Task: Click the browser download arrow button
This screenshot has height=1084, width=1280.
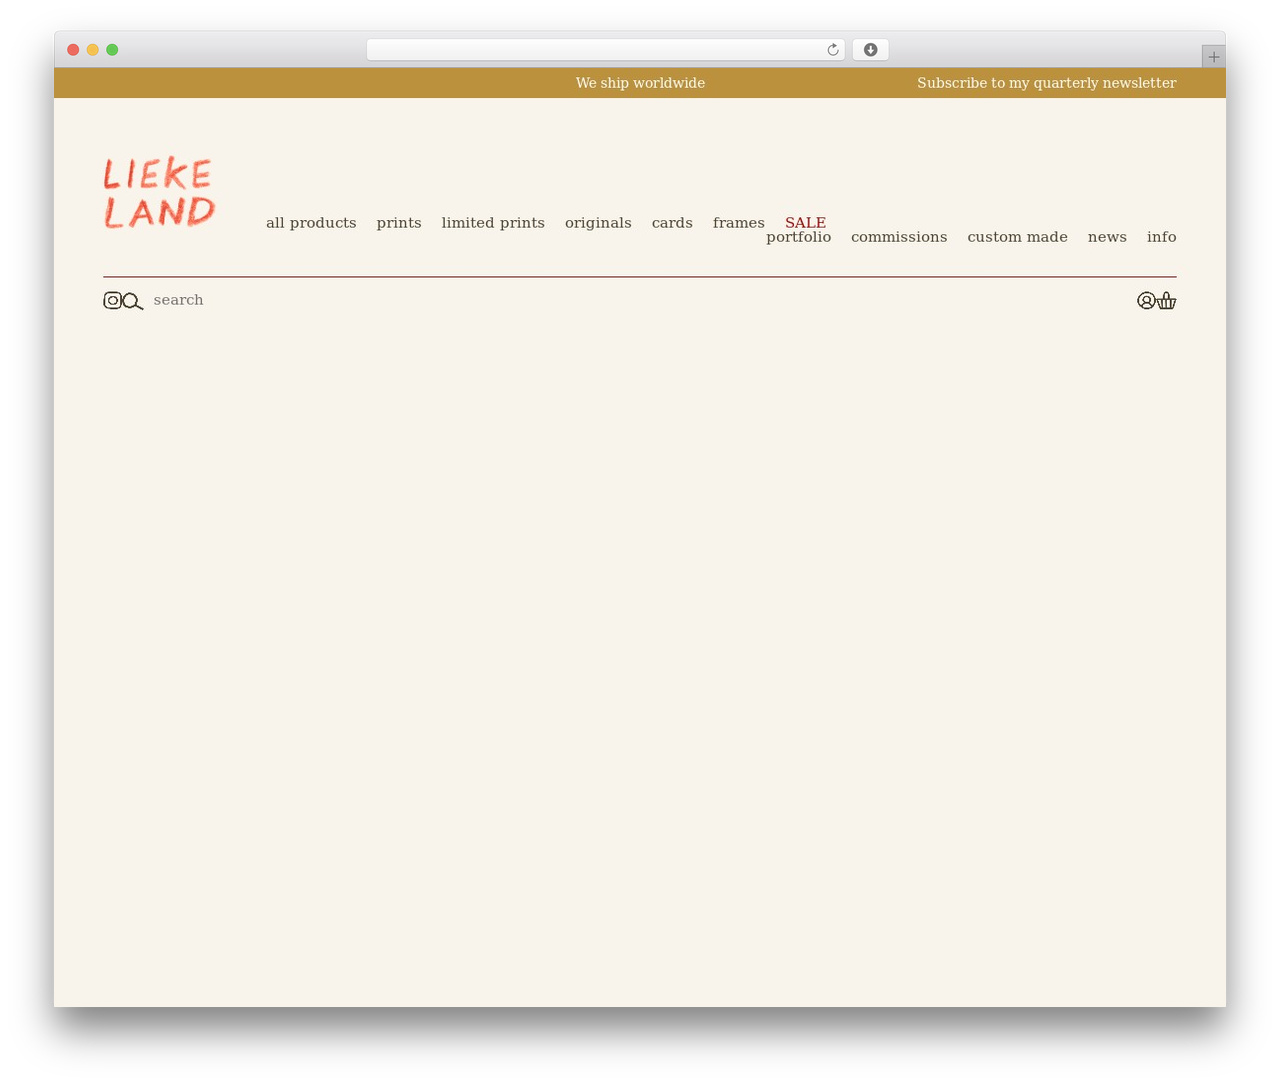Action: pos(870,50)
